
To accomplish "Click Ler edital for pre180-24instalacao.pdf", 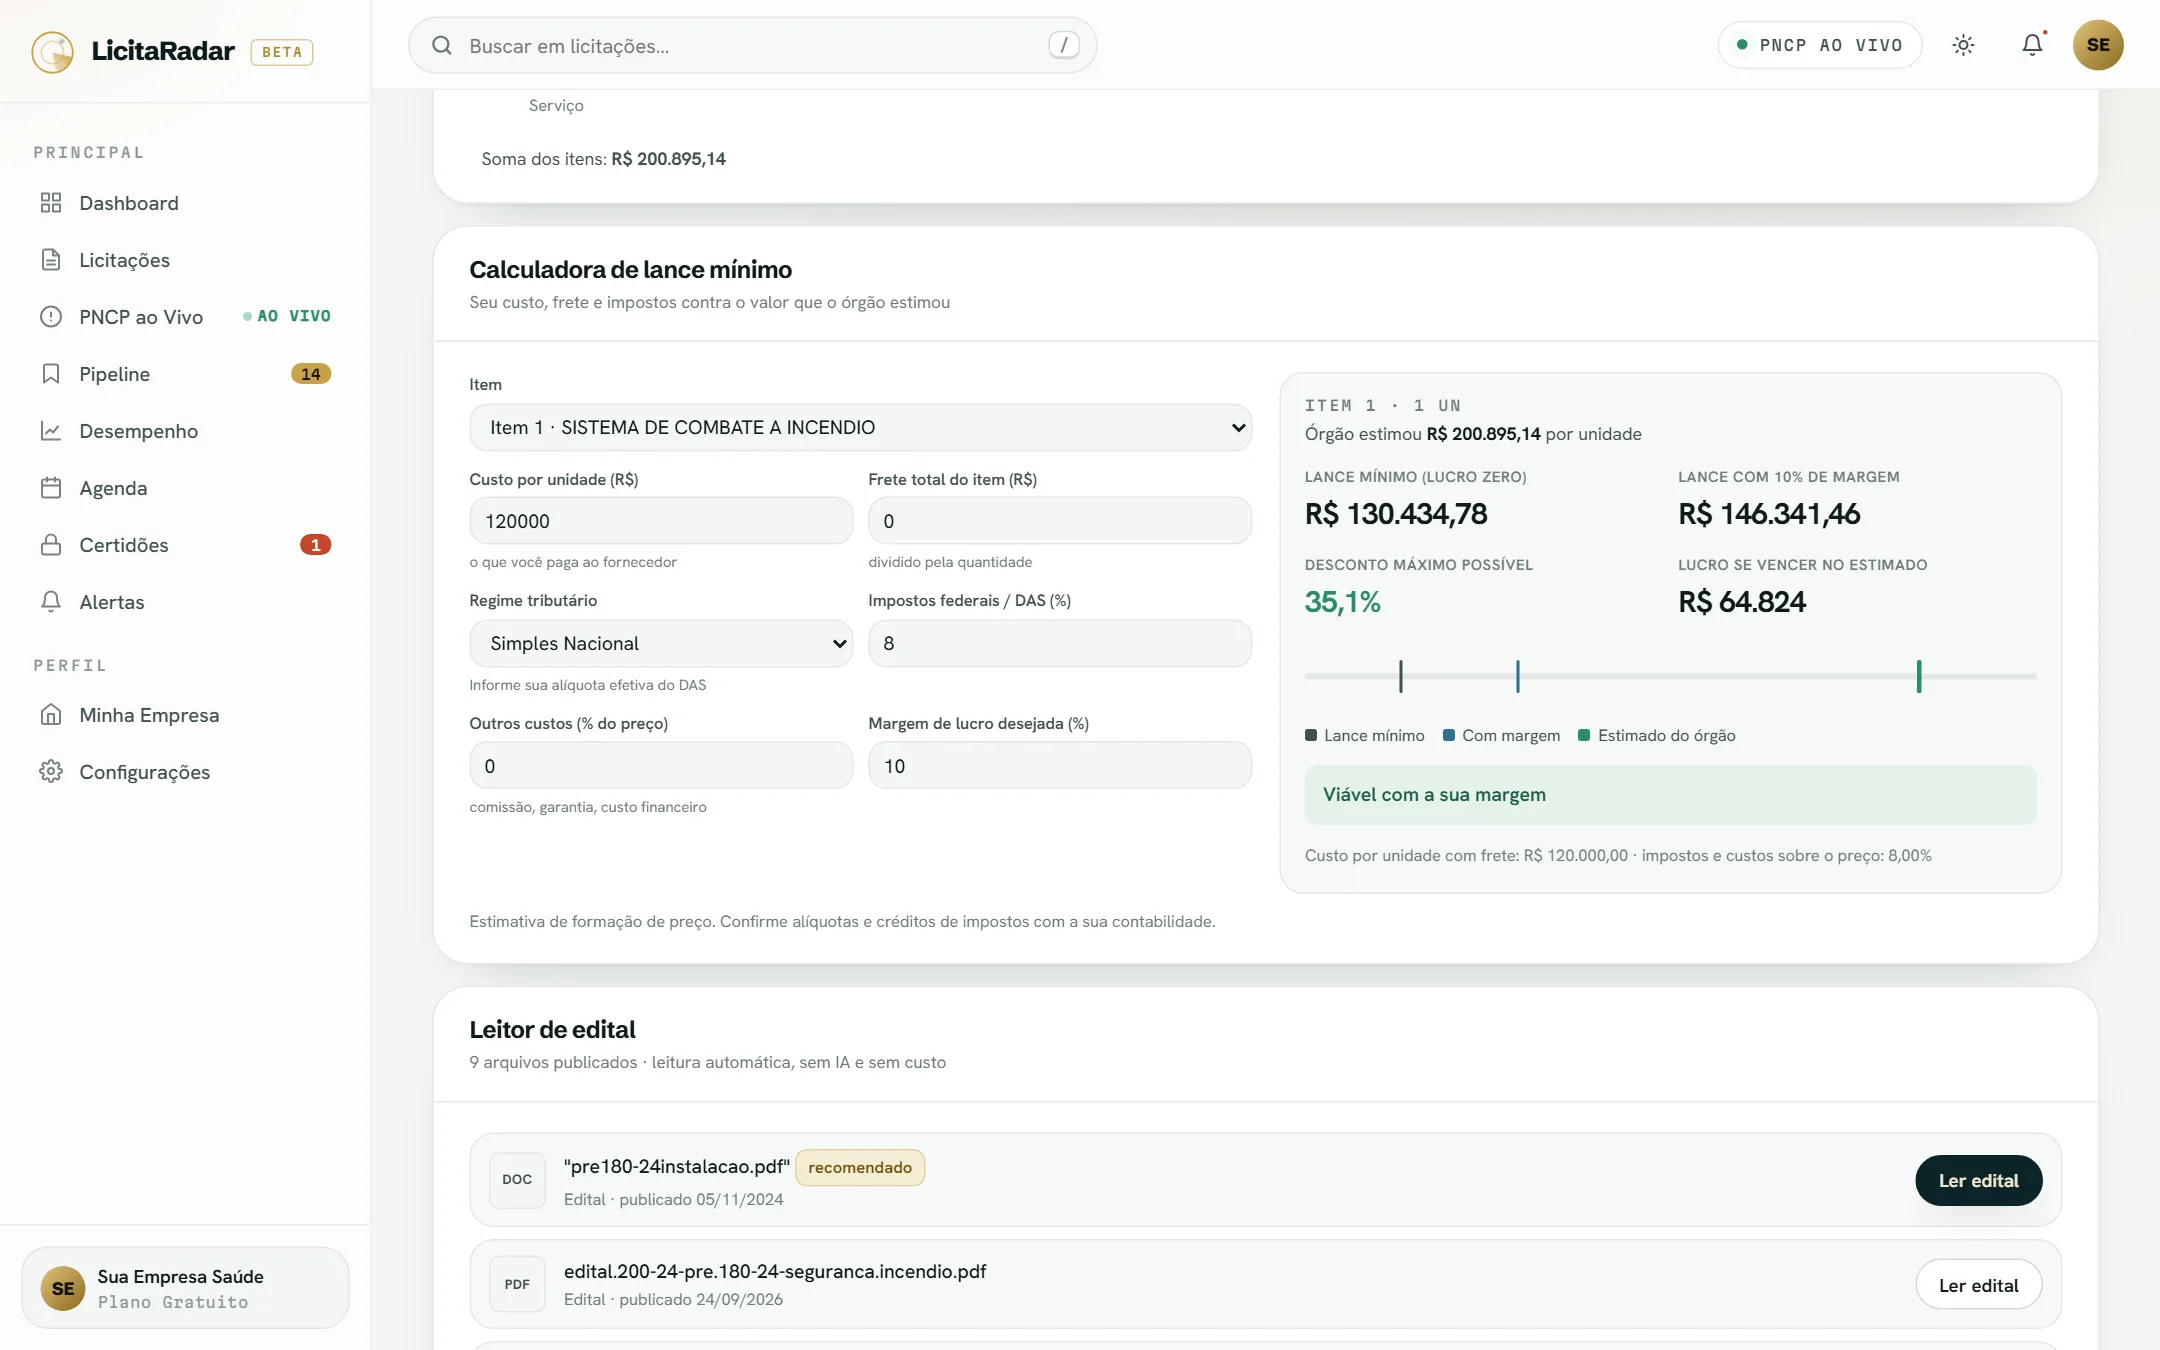I will click(x=1978, y=1181).
